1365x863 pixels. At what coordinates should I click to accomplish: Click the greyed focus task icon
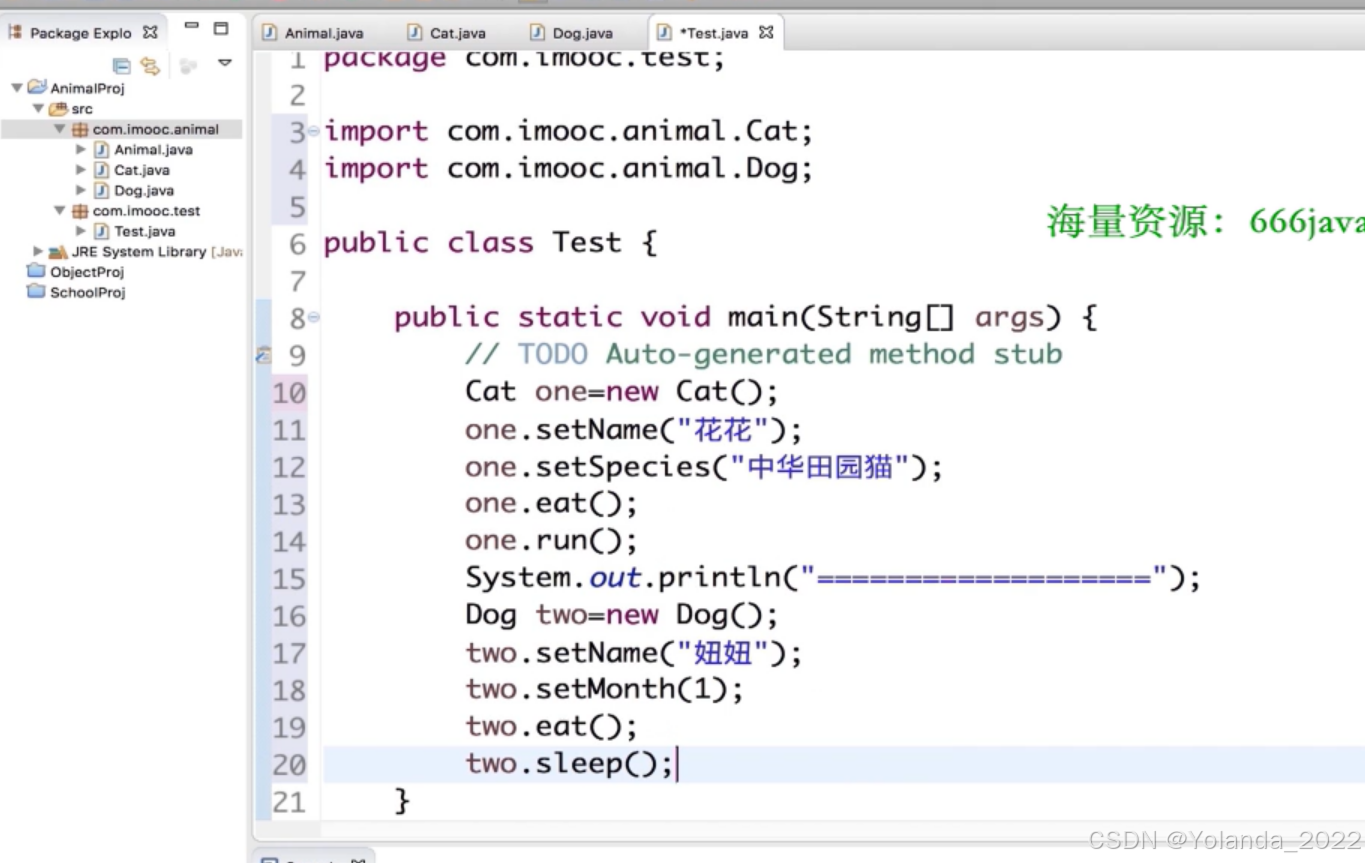[x=188, y=66]
